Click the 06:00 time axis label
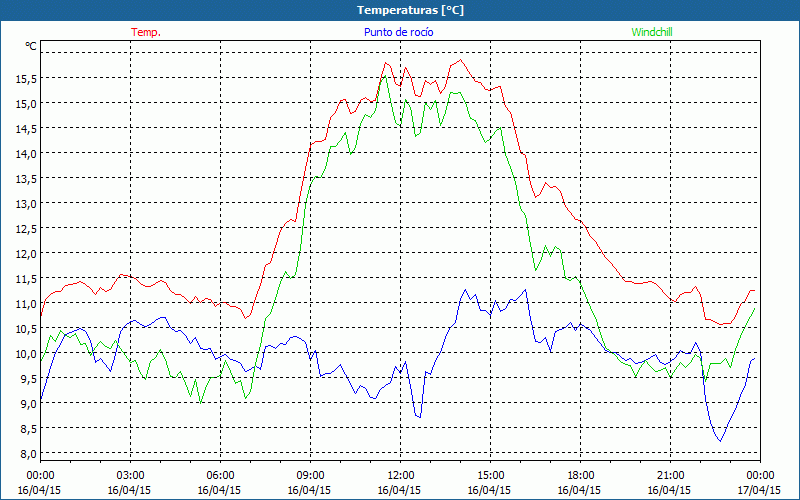Viewport: 800px width, 500px height. tap(220, 476)
